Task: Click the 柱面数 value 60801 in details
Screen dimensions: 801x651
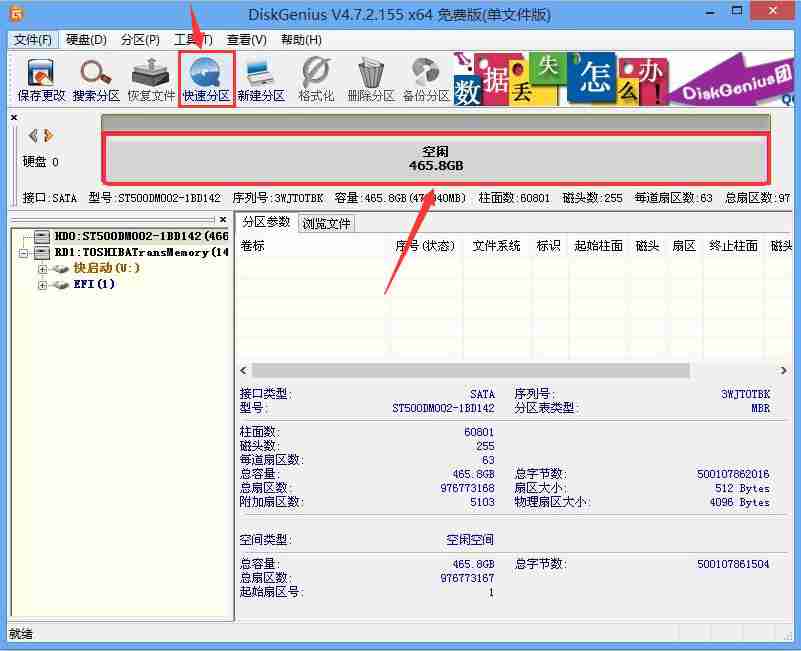Action: (479, 432)
